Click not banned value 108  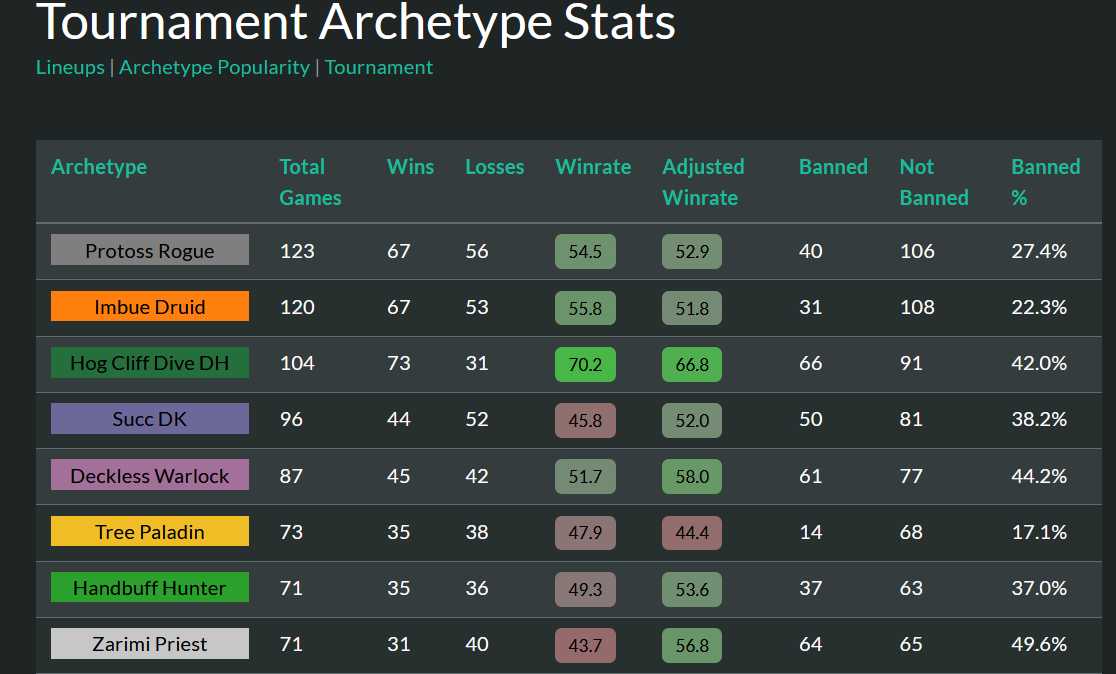[x=917, y=307]
